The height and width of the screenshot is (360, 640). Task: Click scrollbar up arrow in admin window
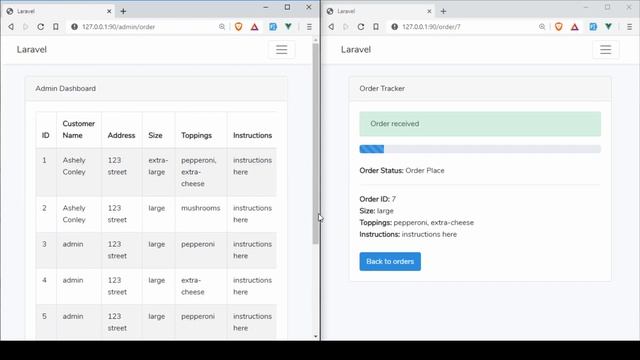(316, 40)
